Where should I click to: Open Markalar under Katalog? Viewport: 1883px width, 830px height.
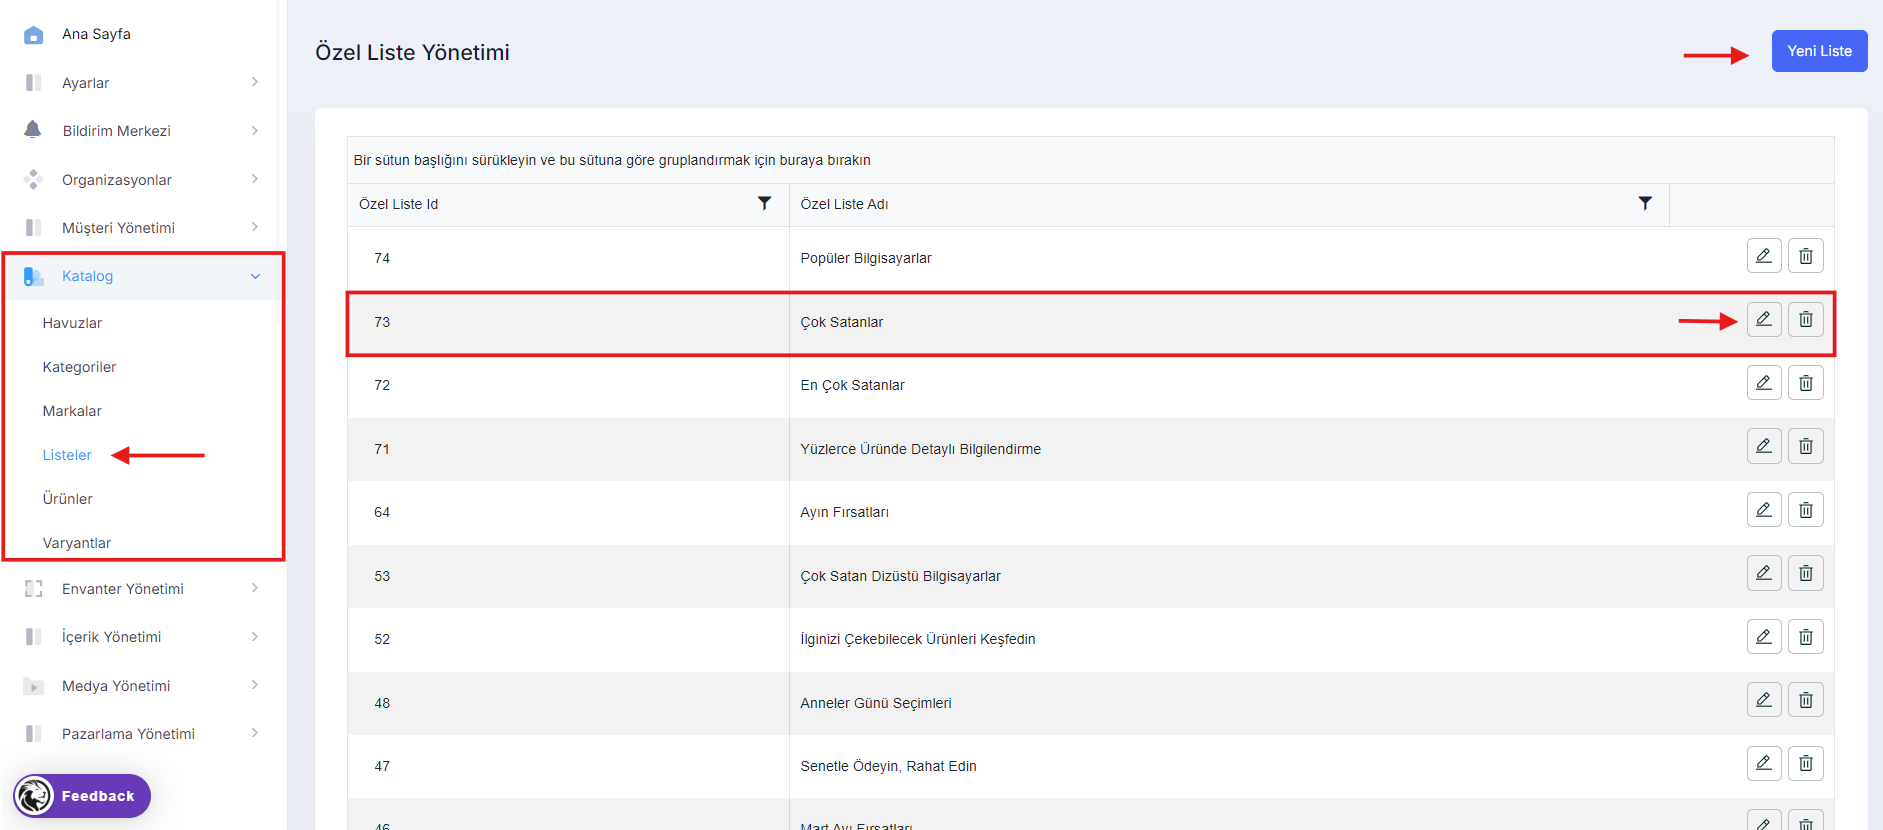coord(72,411)
